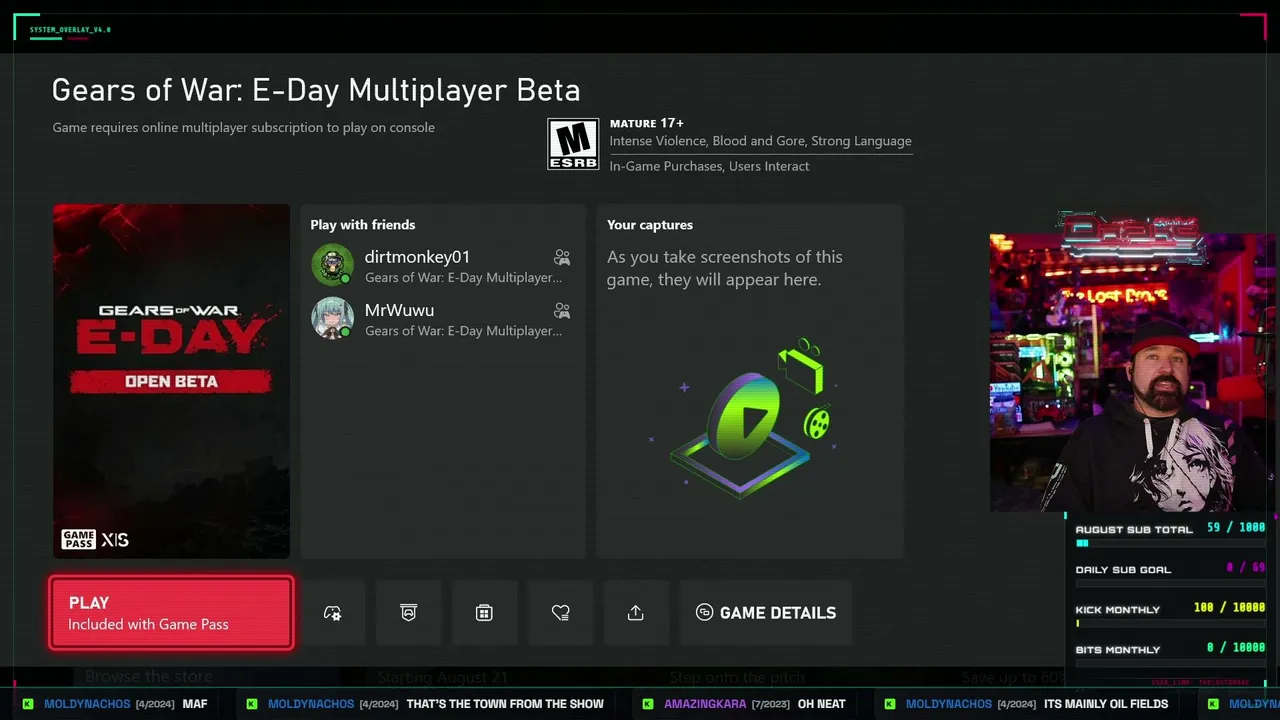Open the store add-ons grid icon
The image size is (1280, 720).
(484, 613)
